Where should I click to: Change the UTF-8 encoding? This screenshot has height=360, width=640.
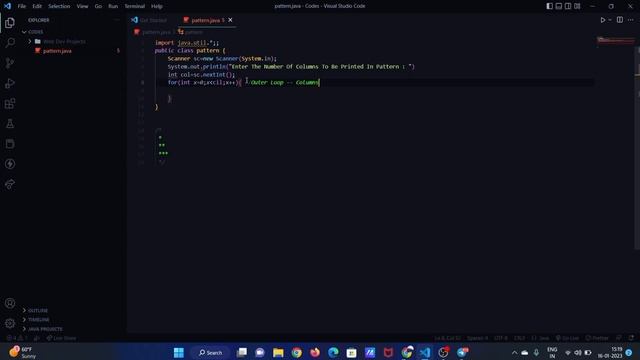501,338
